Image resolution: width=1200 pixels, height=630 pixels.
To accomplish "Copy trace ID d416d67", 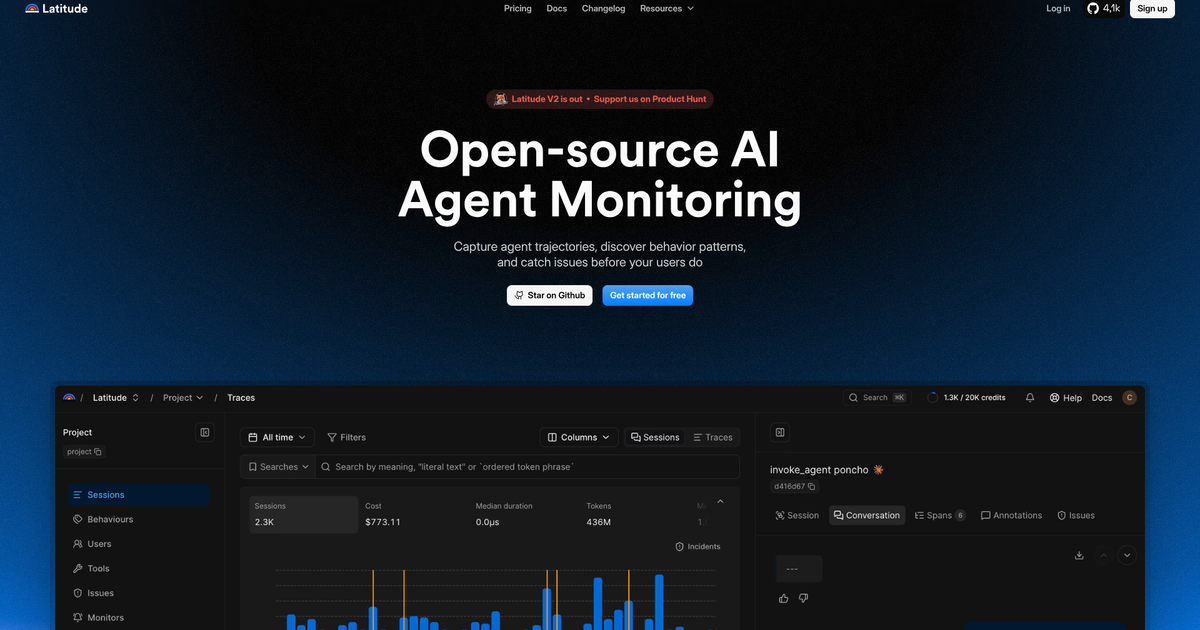I will 795,487.
